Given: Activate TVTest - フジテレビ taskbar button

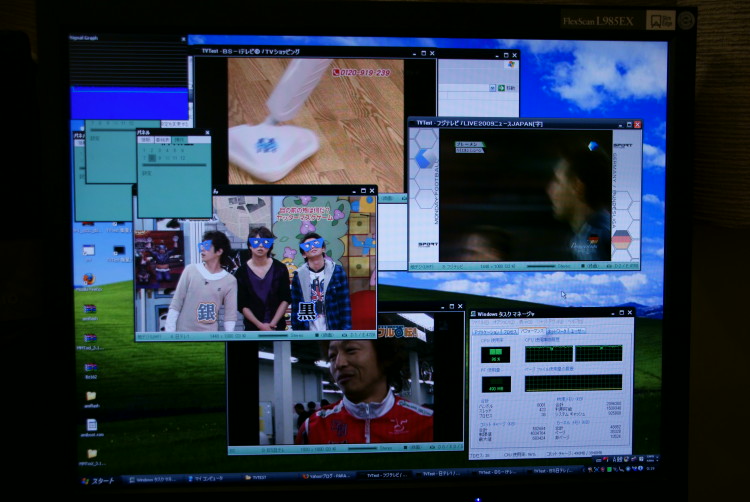Looking at the screenshot, I should pyautogui.click(x=384, y=475).
